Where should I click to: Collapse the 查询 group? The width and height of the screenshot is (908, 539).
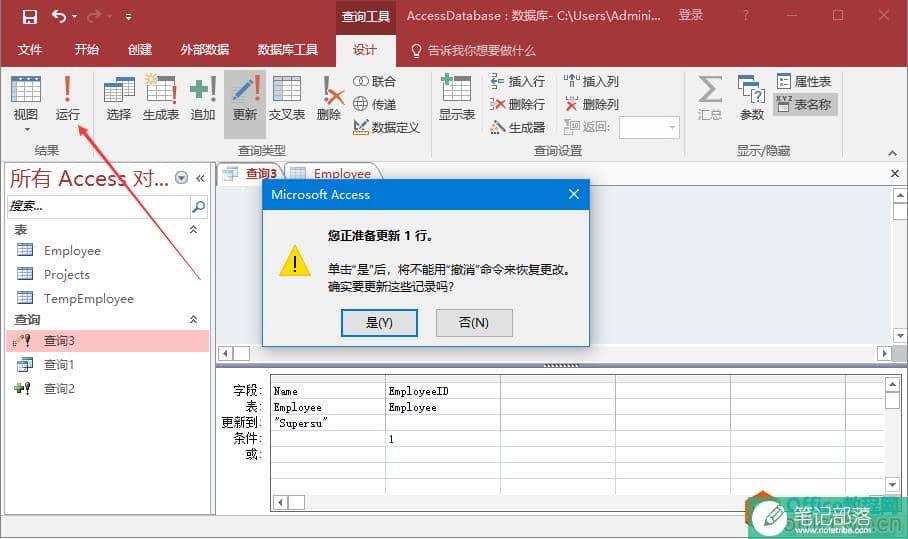[193, 320]
